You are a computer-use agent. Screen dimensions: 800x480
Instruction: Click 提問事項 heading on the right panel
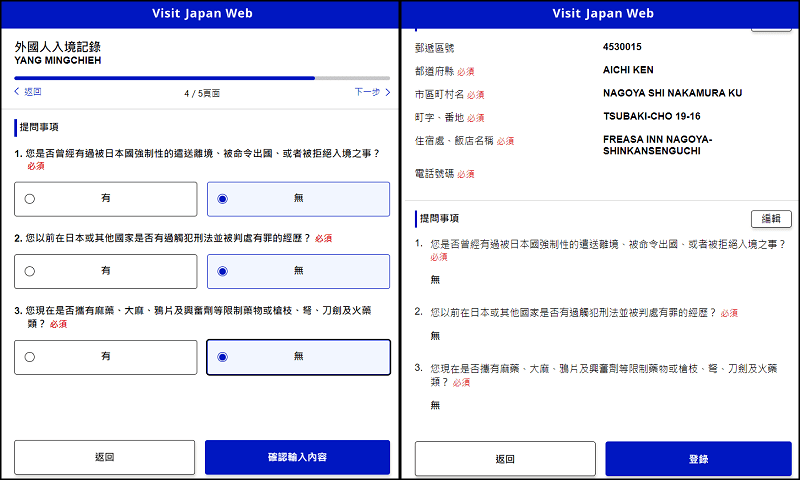(x=439, y=219)
